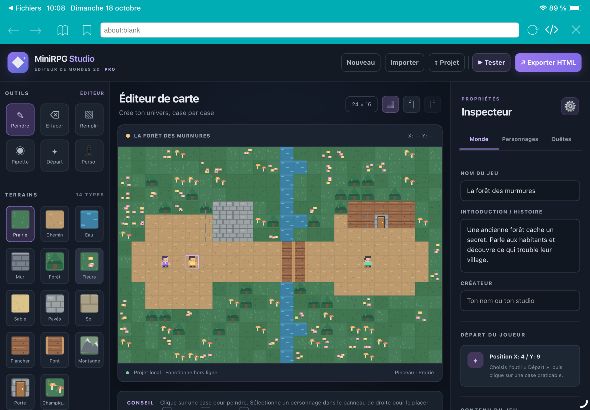Viewport: 590px width, 410px height.
Task: Click the cabin door tile on the map
Action: (381, 222)
